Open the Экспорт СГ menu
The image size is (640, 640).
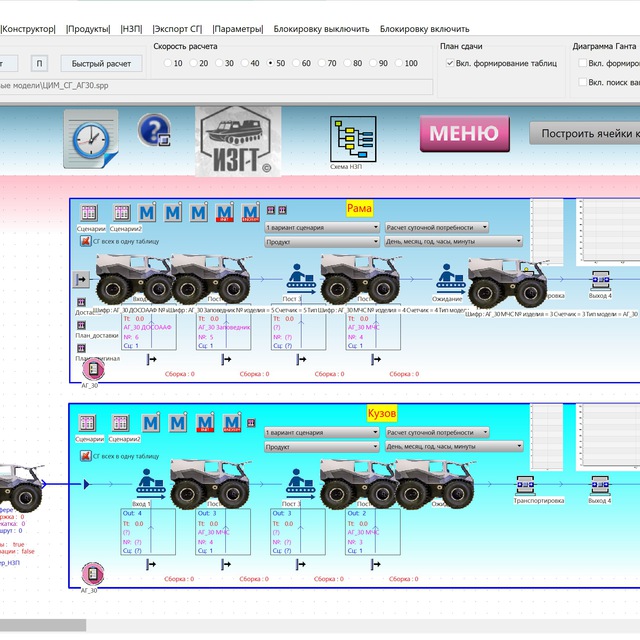[178, 29]
